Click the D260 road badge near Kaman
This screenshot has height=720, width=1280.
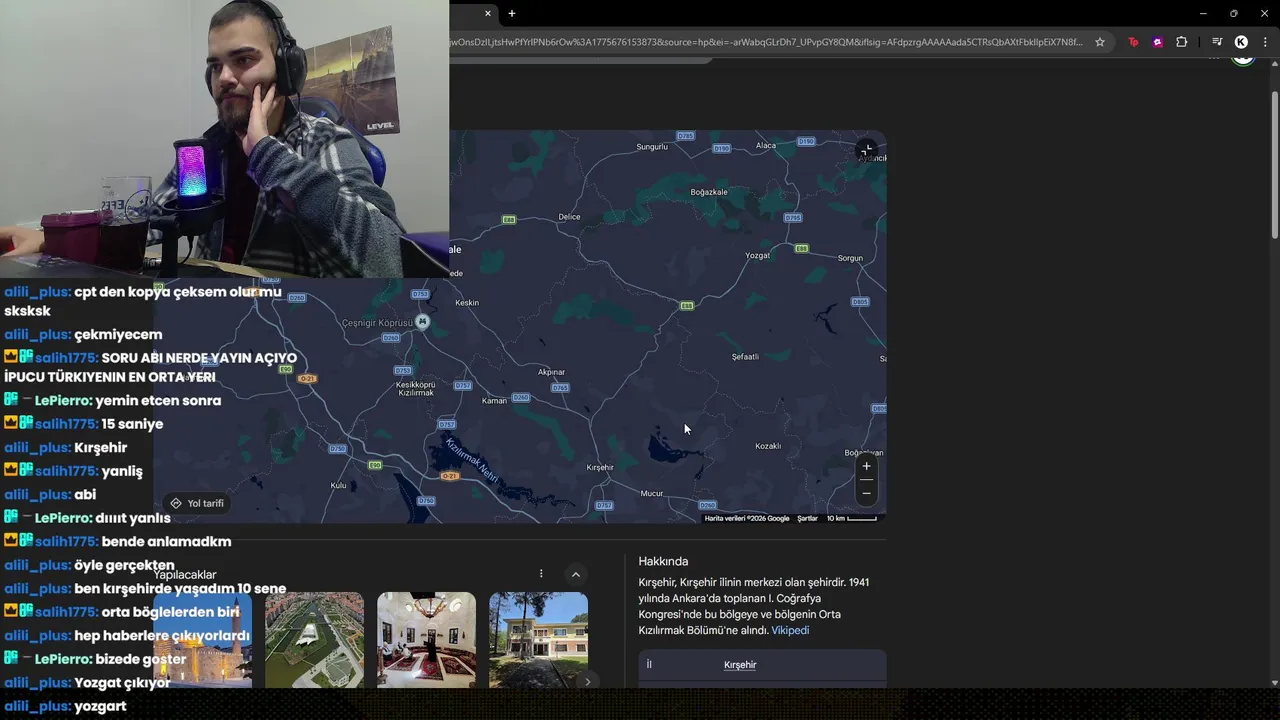(x=521, y=397)
